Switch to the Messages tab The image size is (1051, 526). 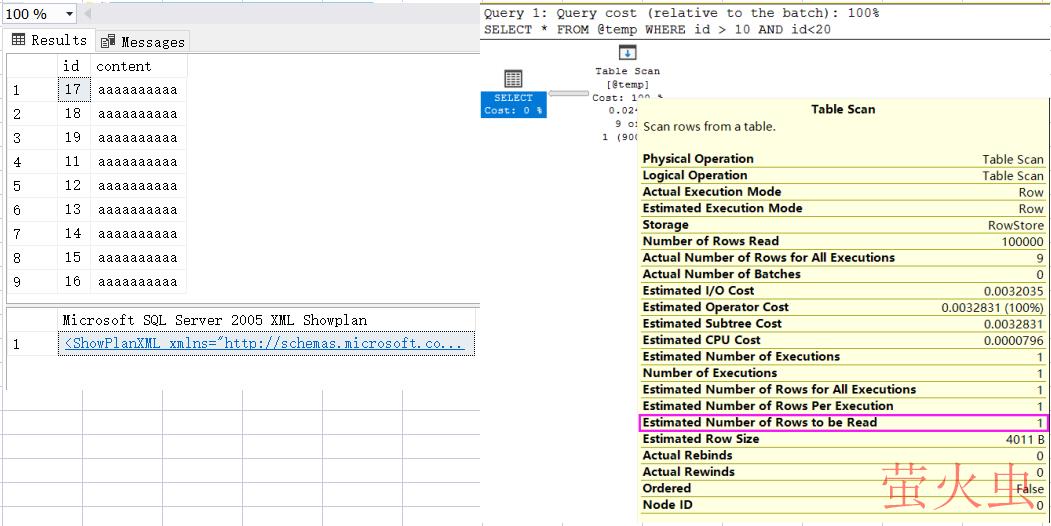(x=143, y=42)
